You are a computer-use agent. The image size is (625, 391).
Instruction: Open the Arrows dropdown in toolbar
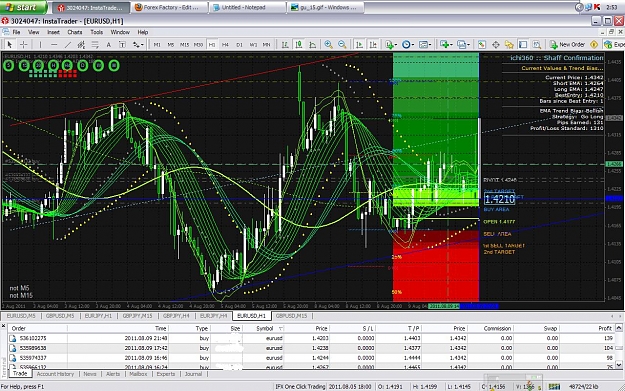(138, 45)
